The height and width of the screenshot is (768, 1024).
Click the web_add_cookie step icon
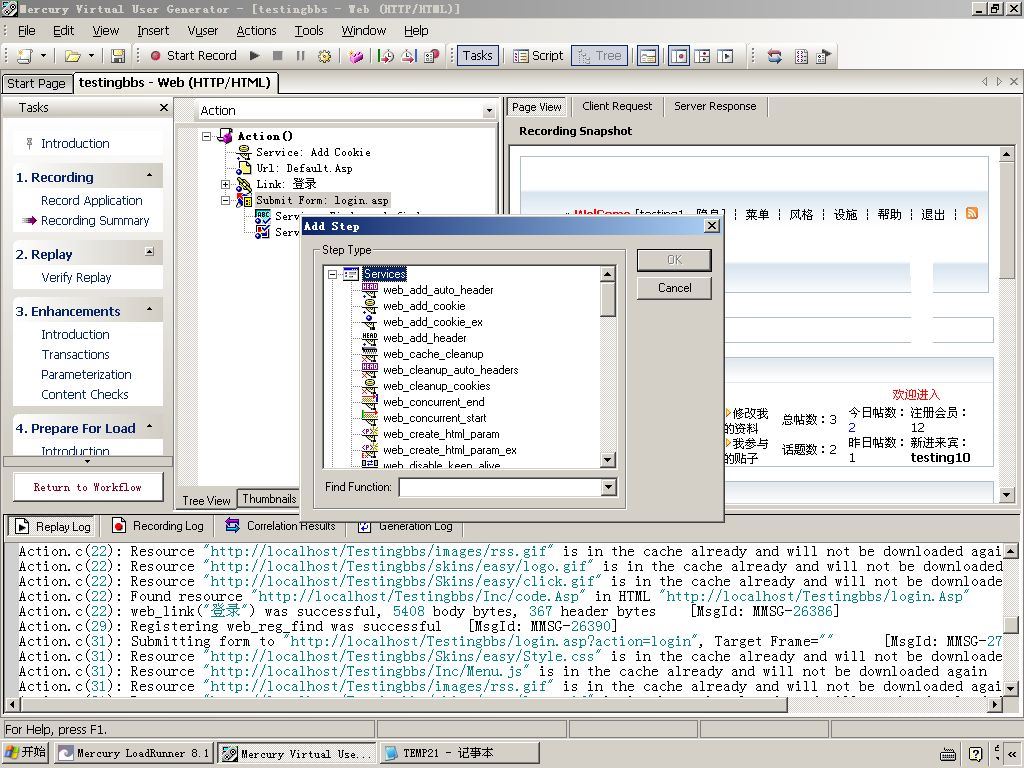(370, 306)
